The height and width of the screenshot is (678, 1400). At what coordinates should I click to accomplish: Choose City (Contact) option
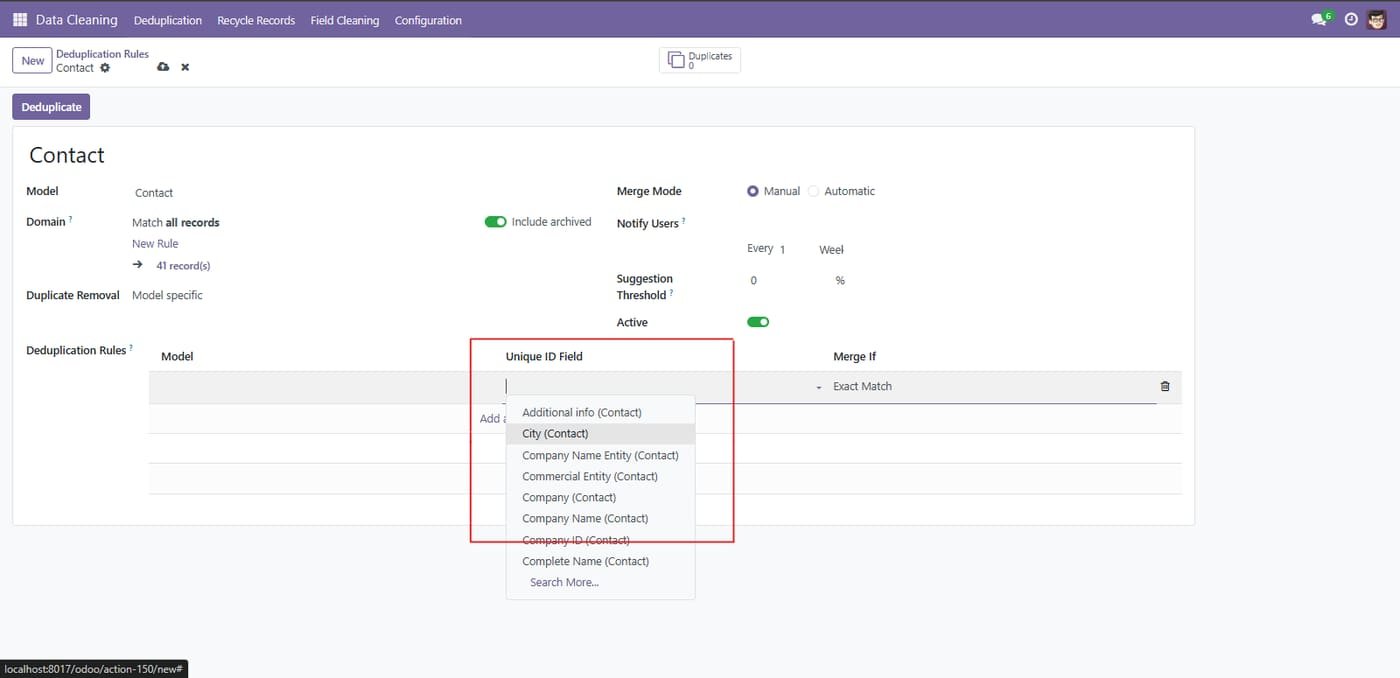pyautogui.click(x=600, y=434)
